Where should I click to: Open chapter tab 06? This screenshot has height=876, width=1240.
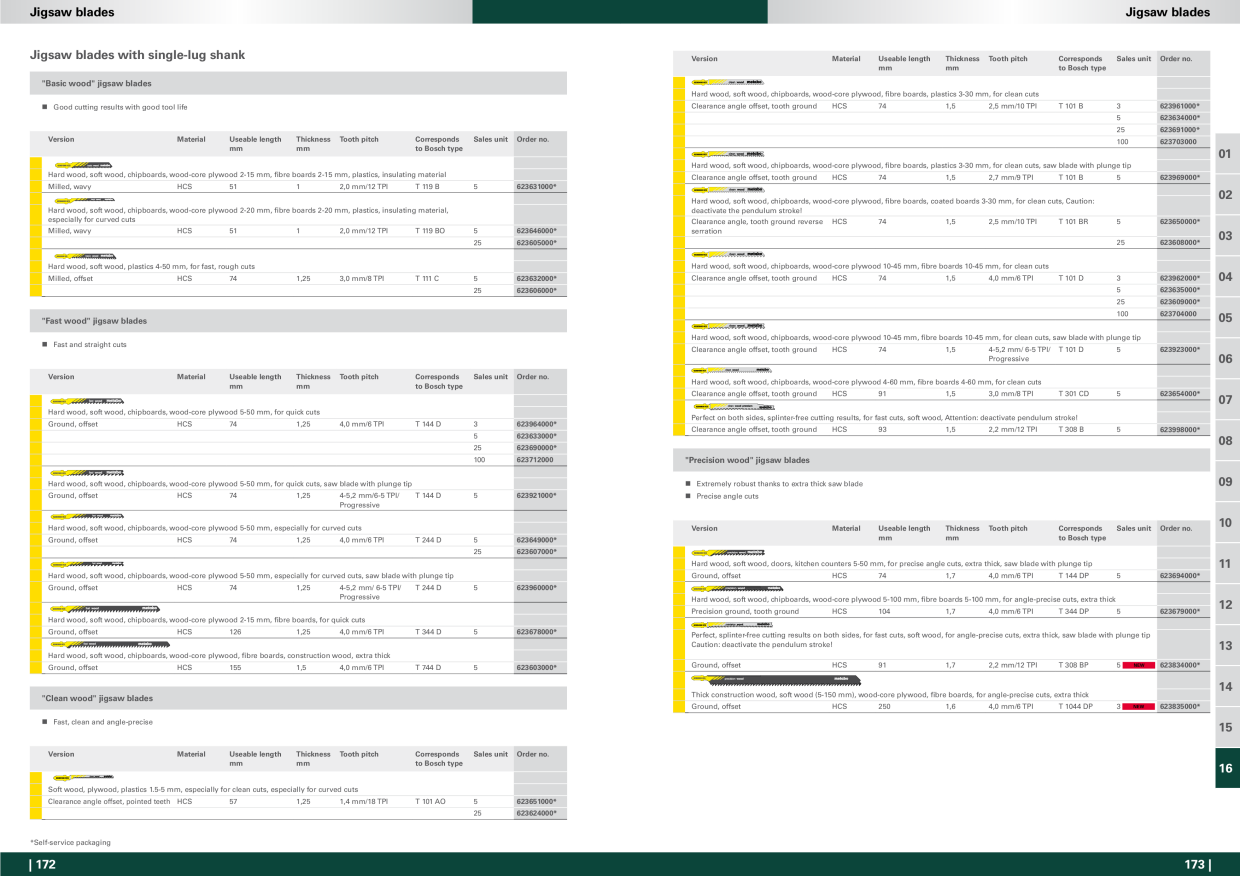pyautogui.click(x=1226, y=359)
